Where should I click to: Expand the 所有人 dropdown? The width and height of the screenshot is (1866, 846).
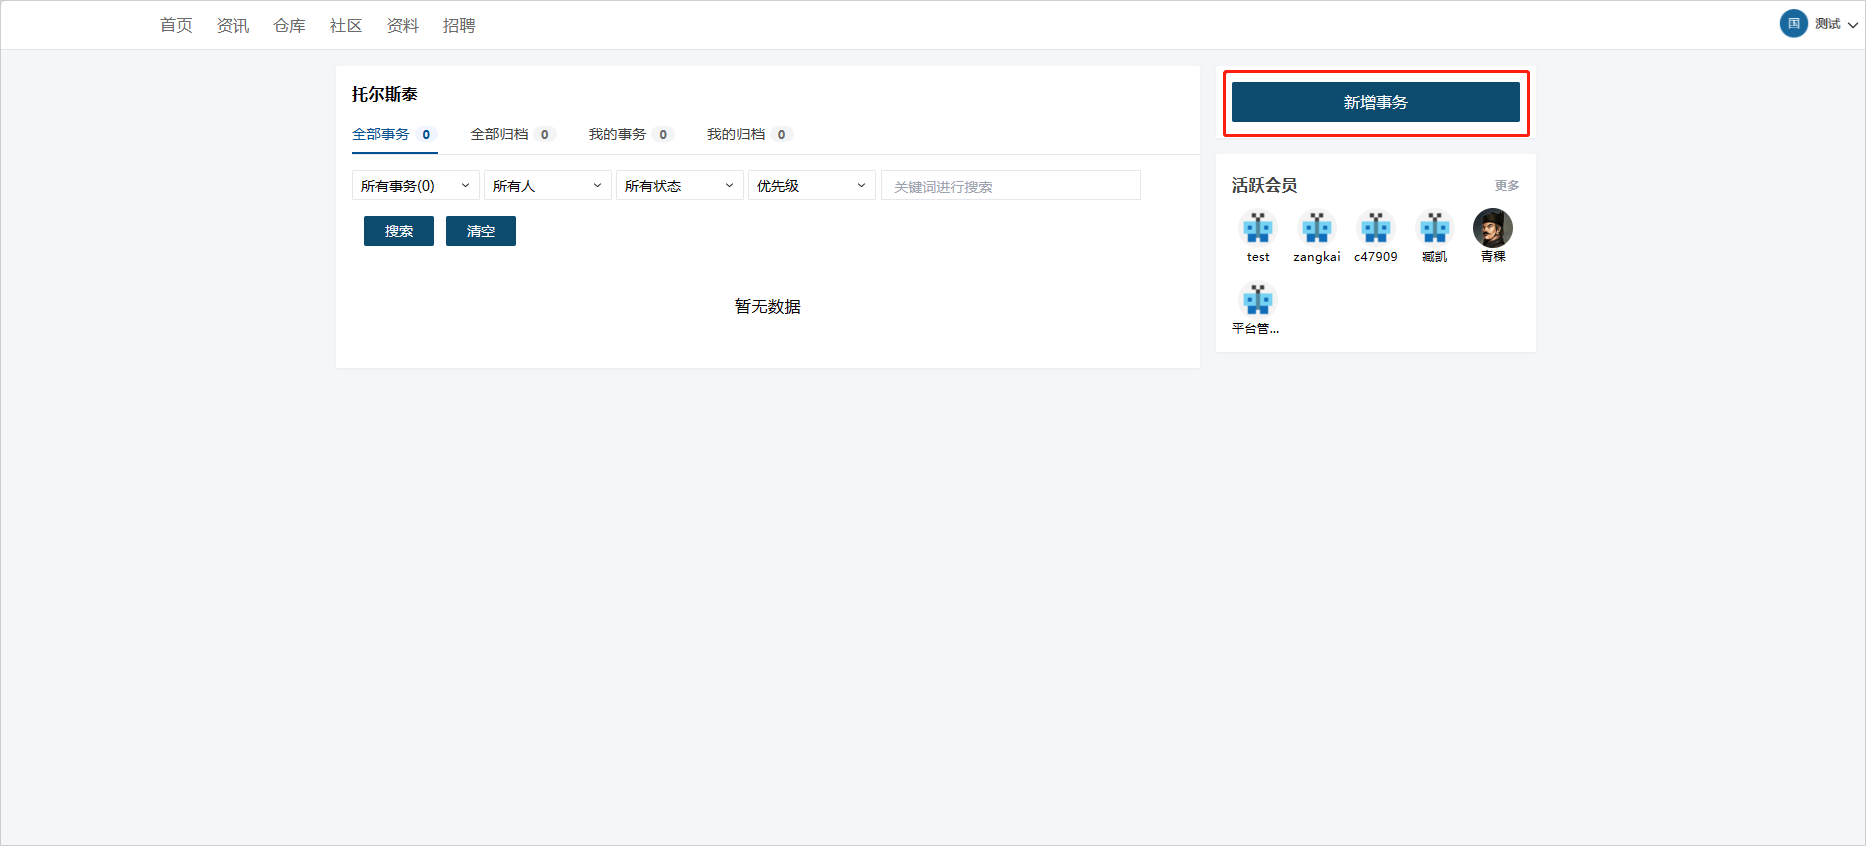click(x=547, y=186)
